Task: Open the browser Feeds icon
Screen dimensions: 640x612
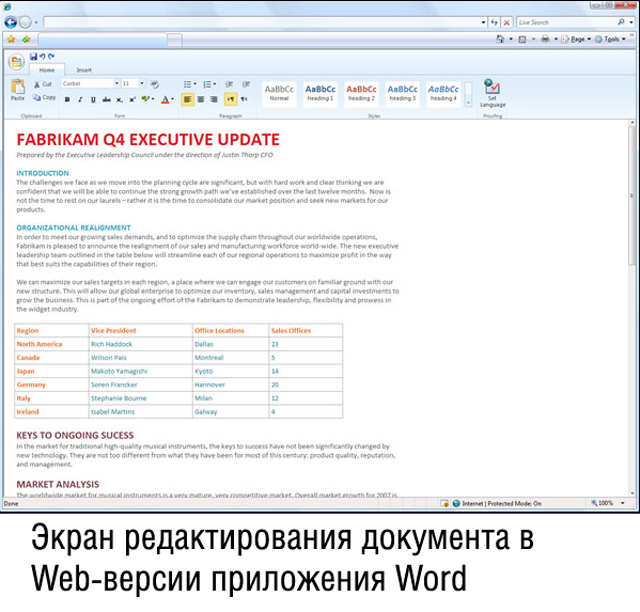Action: point(522,39)
